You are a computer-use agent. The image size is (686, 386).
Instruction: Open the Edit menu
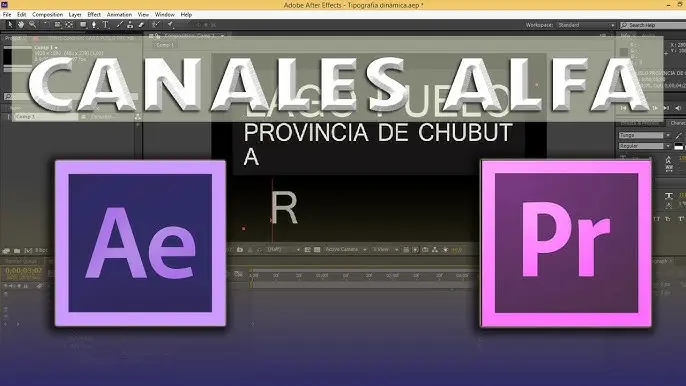tap(21, 14)
